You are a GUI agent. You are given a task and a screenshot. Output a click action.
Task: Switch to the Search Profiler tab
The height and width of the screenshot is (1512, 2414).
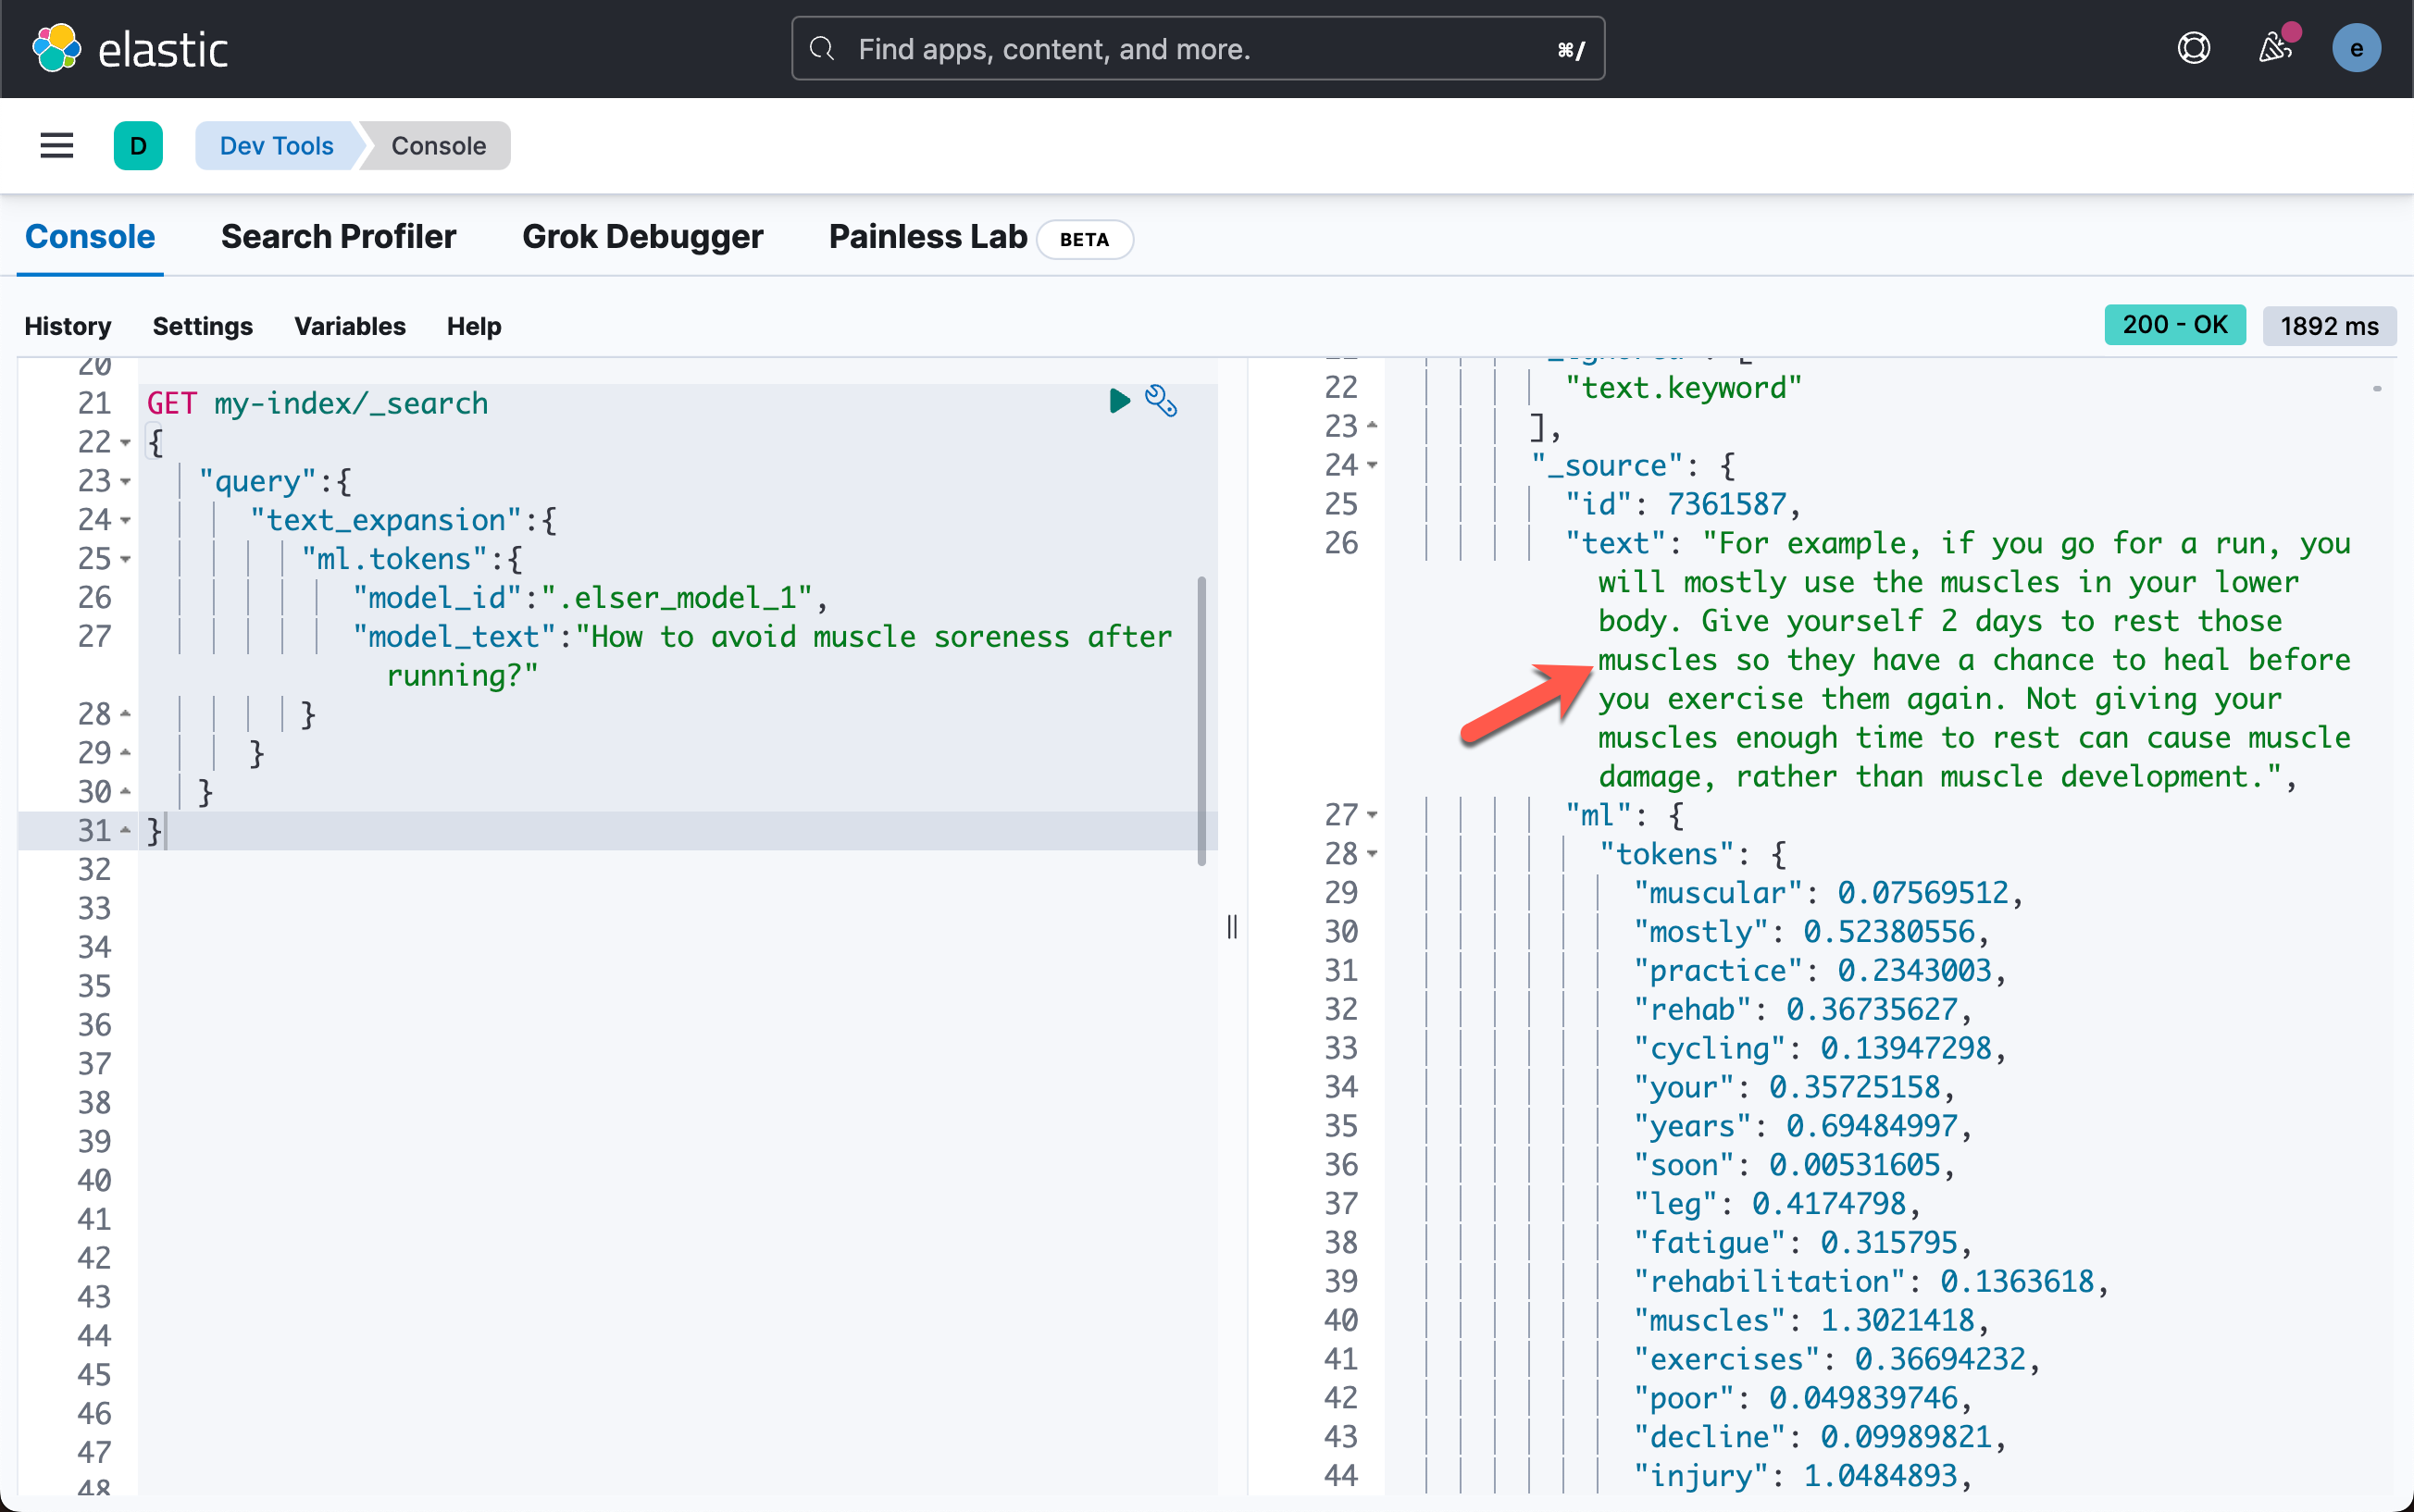tap(338, 237)
